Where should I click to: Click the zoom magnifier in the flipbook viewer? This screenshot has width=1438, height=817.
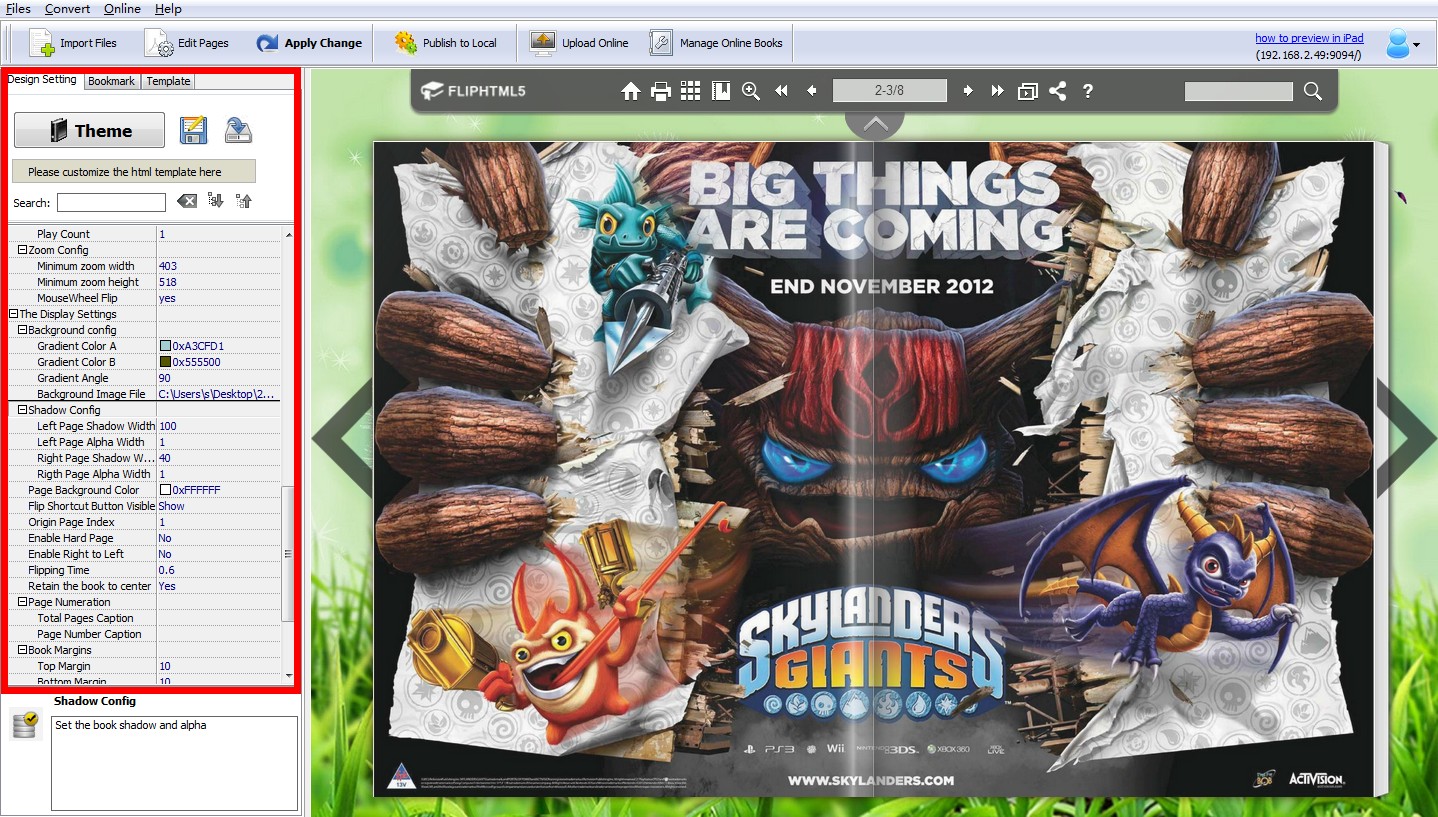750,90
